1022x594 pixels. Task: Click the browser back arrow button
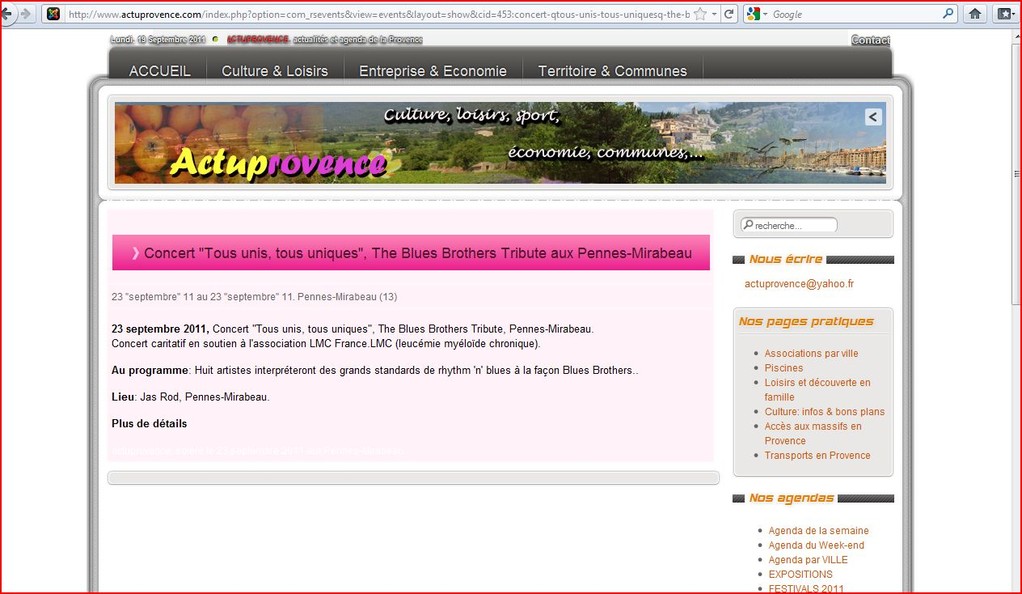coord(7,14)
